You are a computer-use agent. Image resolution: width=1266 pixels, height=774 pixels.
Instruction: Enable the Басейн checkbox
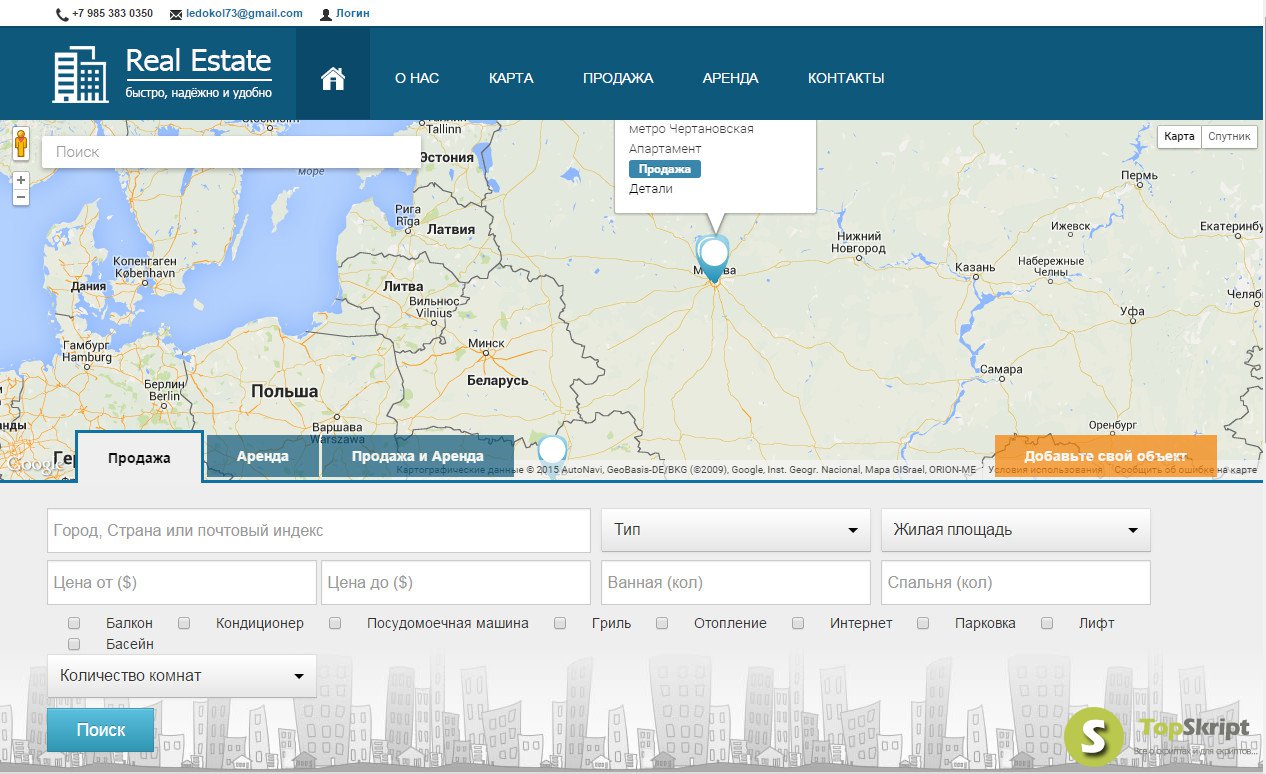(x=74, y=644)
